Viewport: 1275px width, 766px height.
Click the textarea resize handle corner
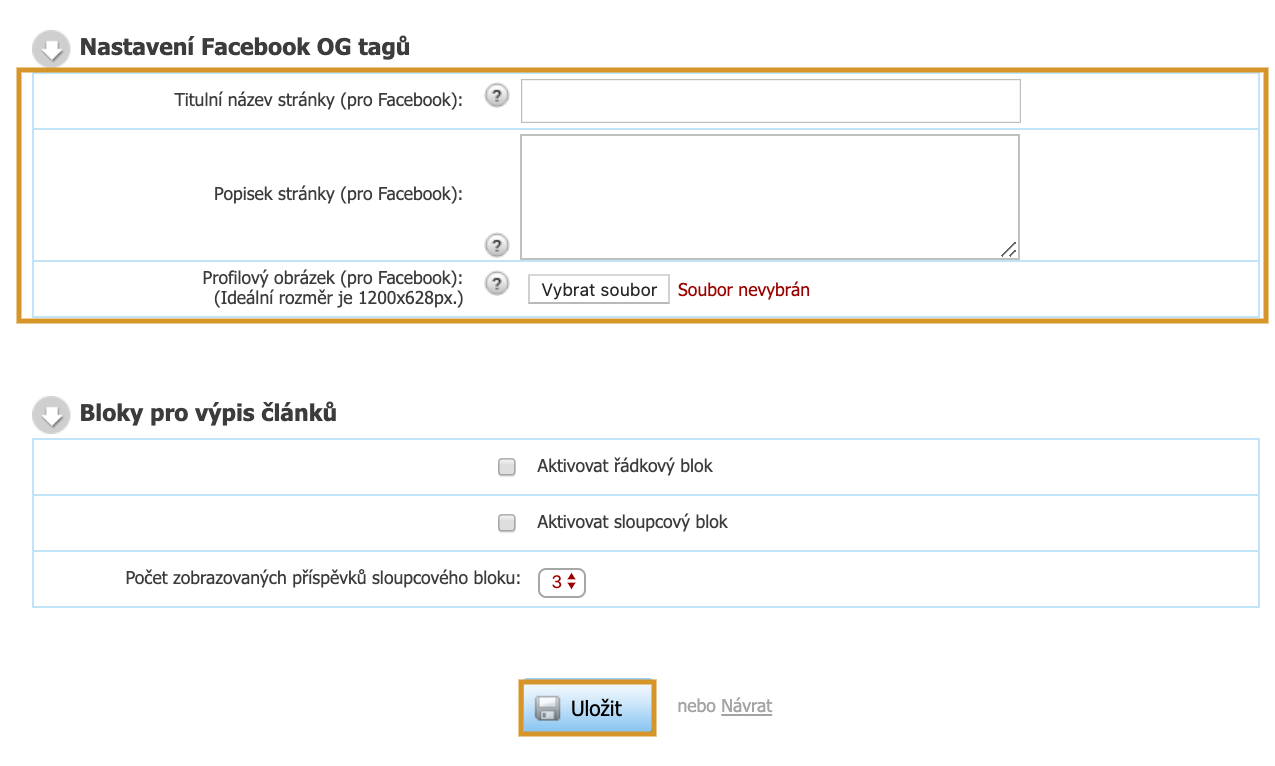coord(1009,249)
